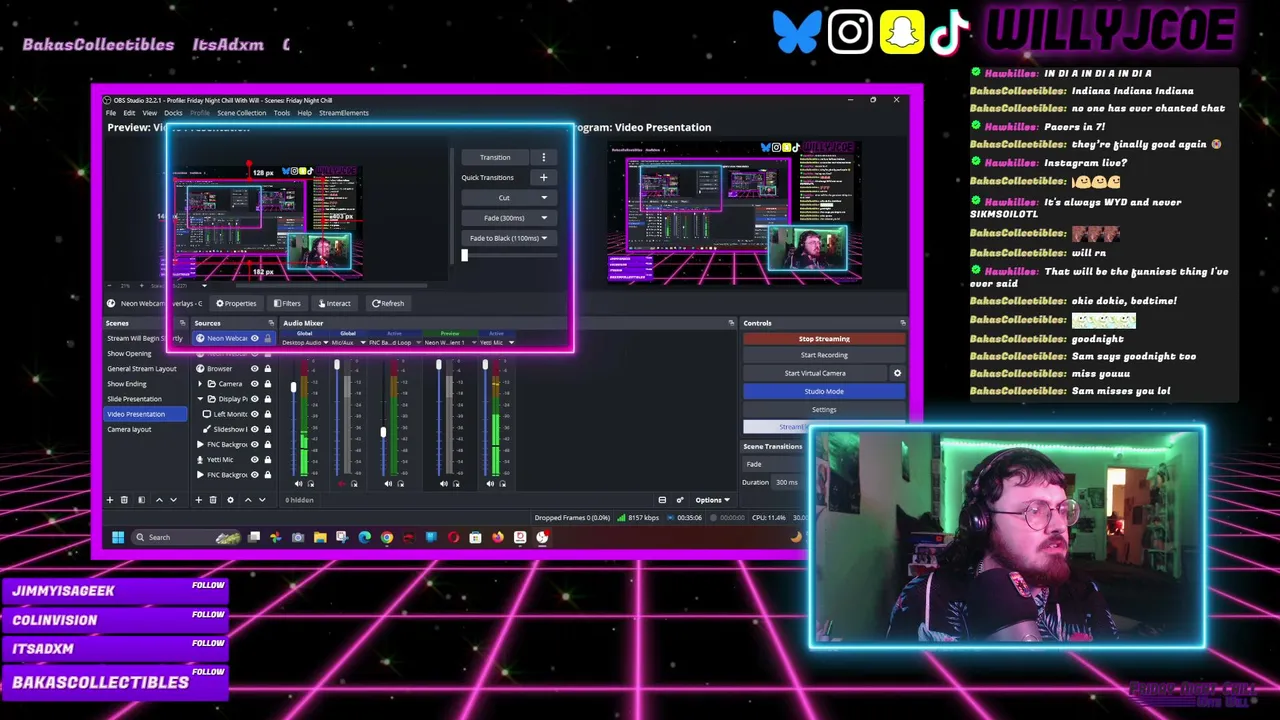Open Desktop Audio channel dropdown arrow
The image size is (1280, 720).
click(325, 343)
